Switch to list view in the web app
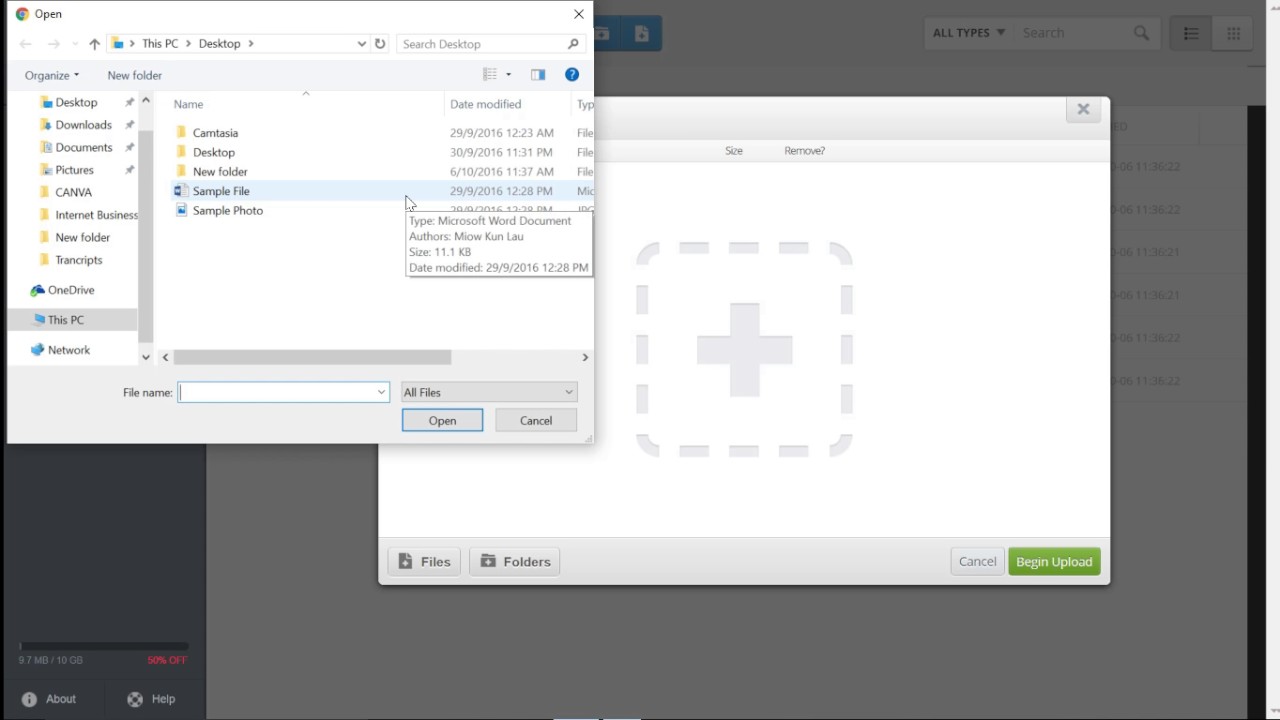 tap(1191, 33)
